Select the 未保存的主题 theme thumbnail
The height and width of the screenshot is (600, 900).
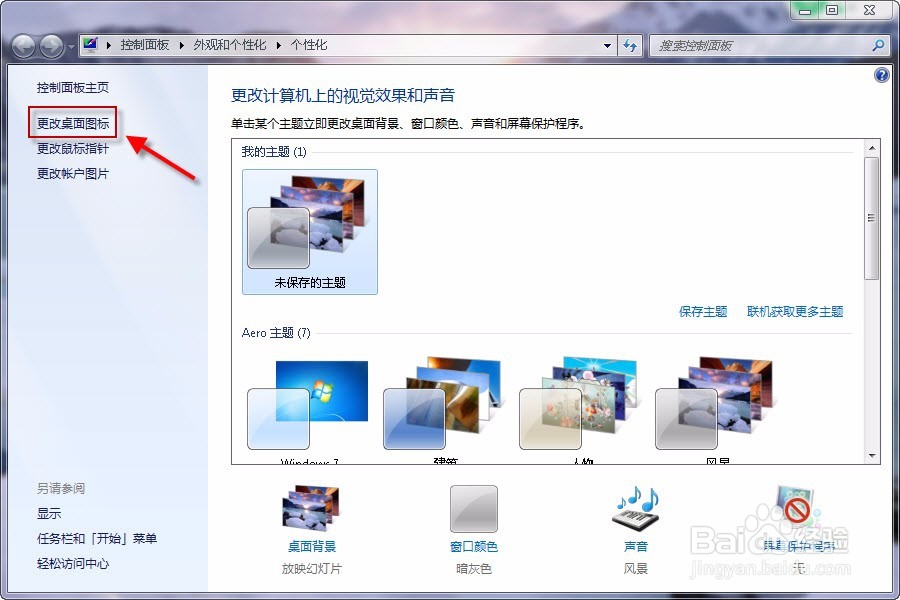310,232
